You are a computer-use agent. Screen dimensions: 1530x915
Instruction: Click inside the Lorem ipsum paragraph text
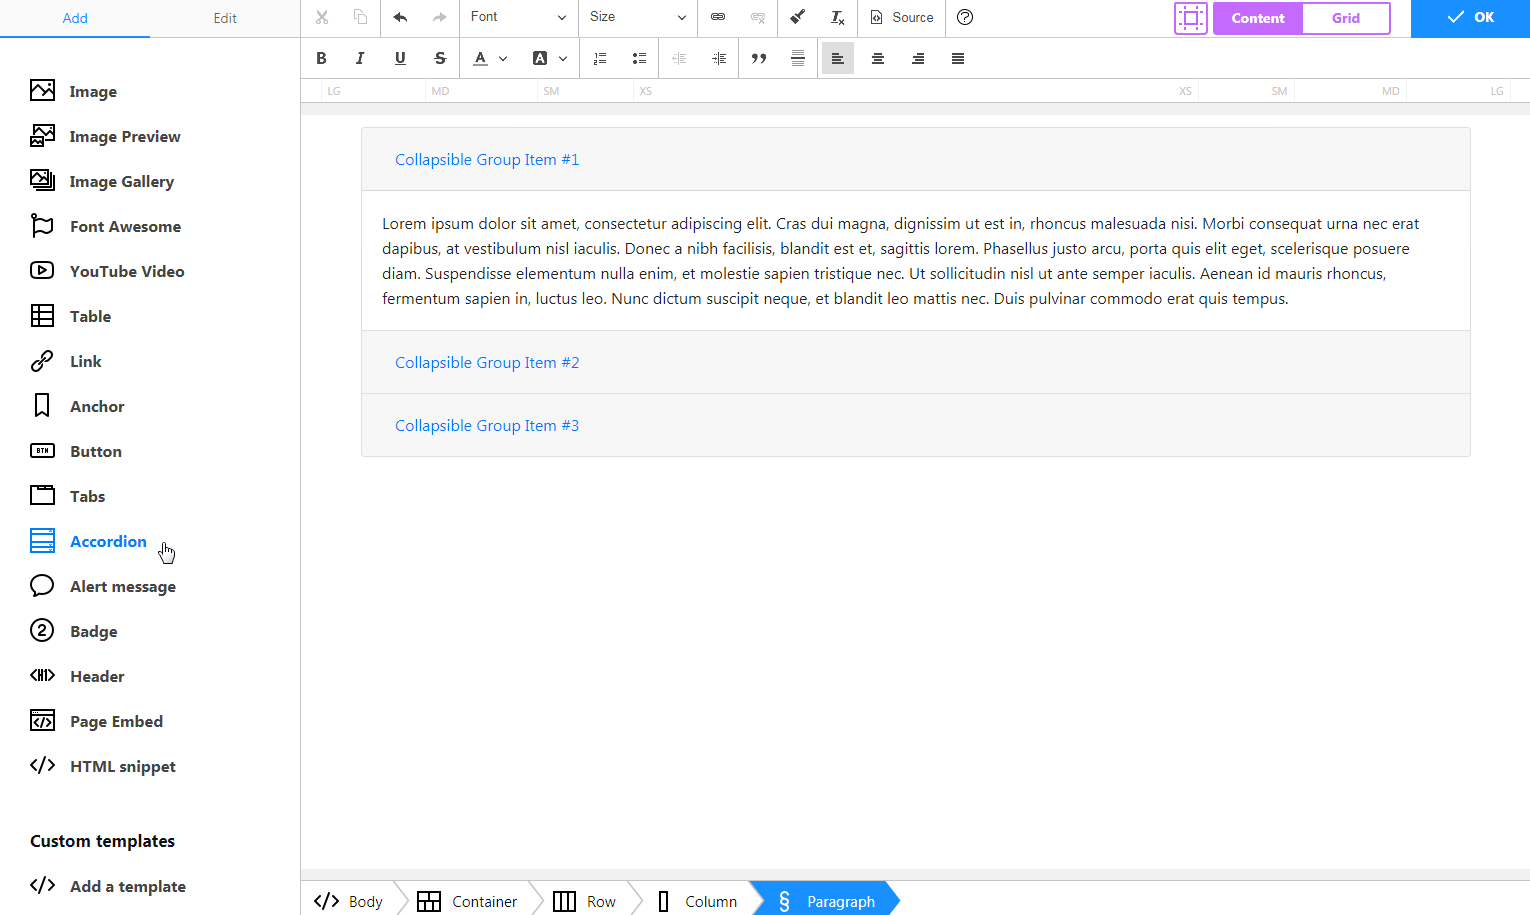click(900, 261)
